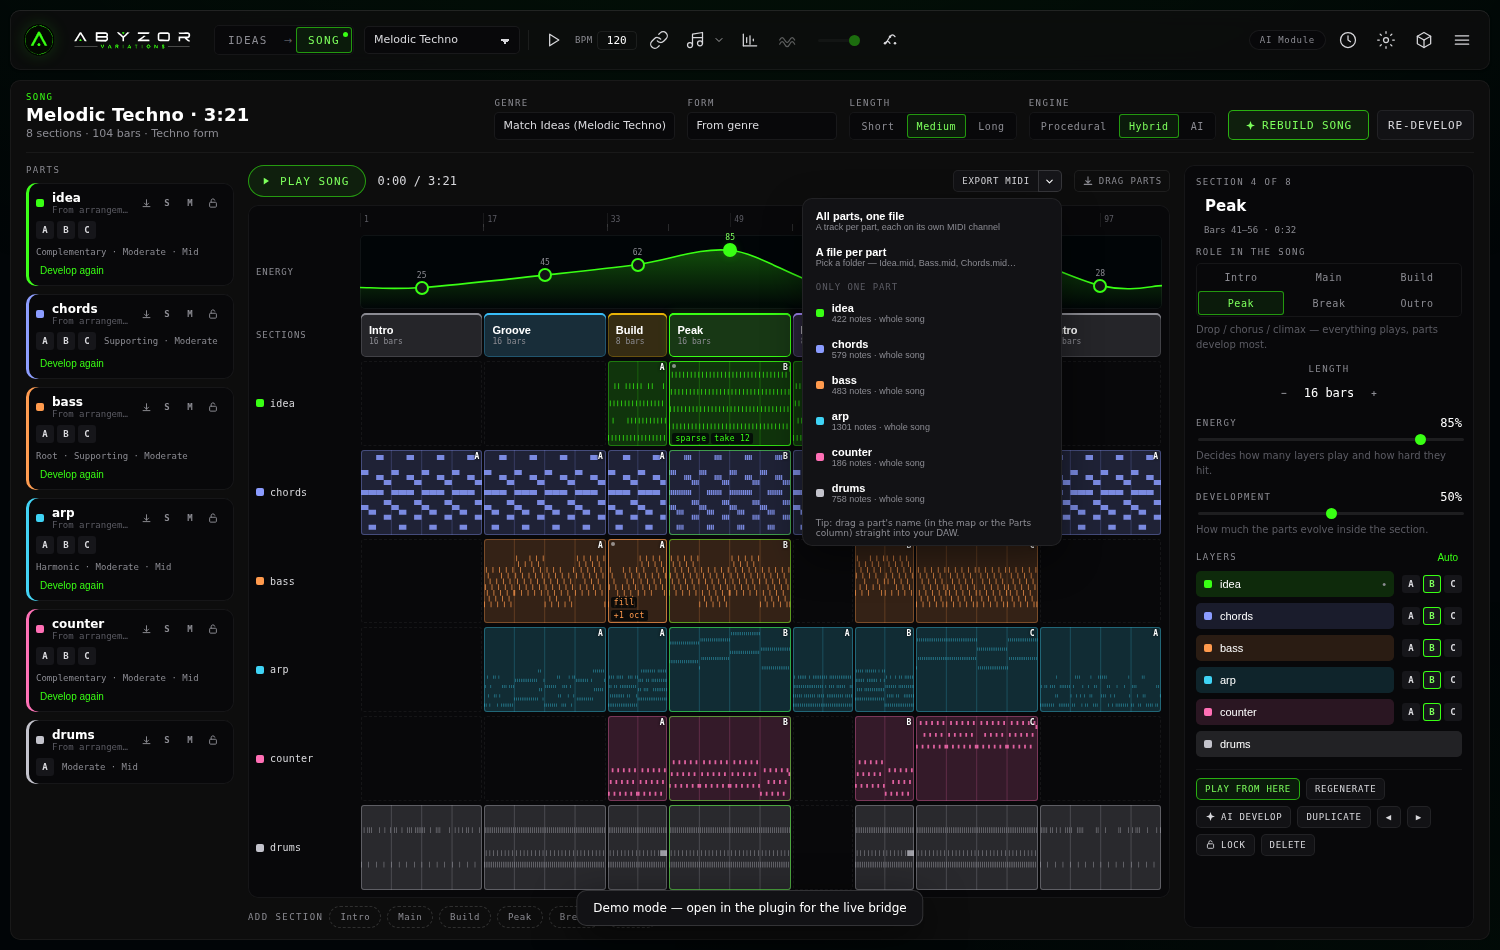1500x950 pixels.
Task: Choose Procedural engine option
Action: click(1073, 126)
